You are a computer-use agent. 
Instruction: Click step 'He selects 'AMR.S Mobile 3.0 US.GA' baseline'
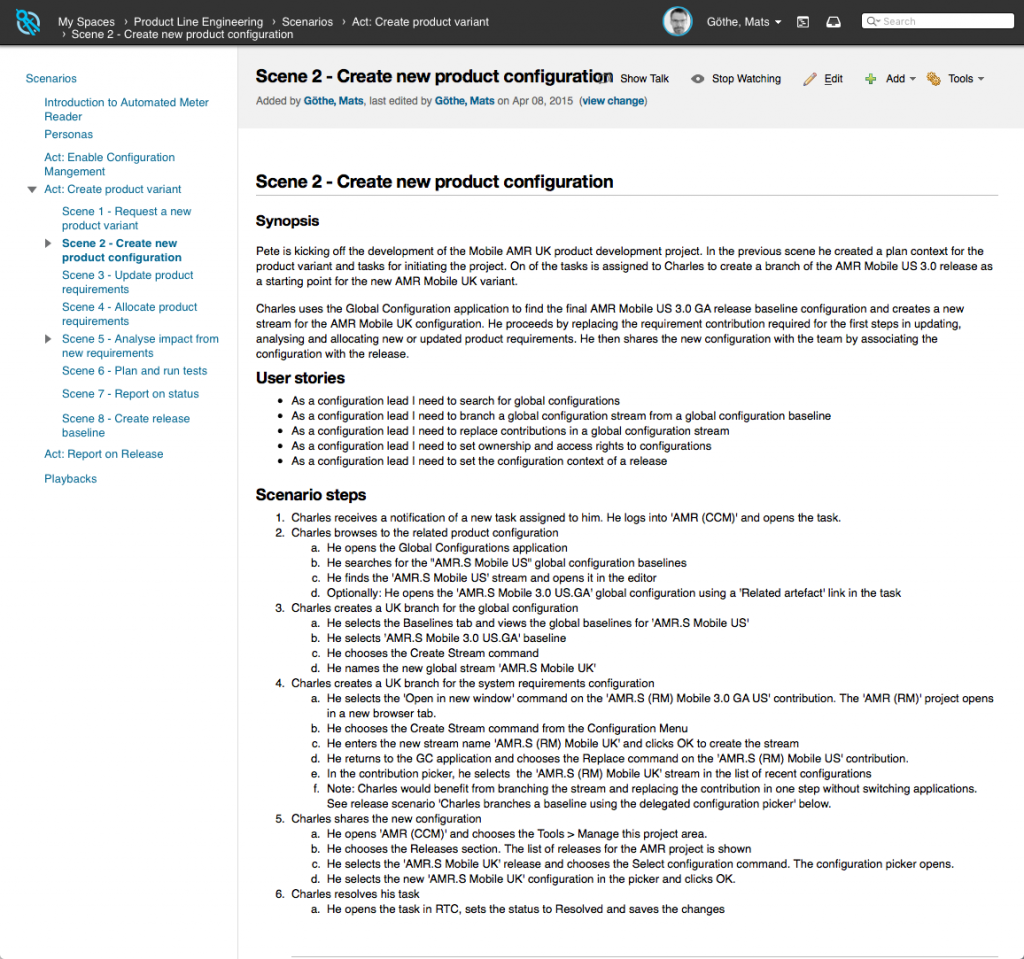click(x=447, y=638)
